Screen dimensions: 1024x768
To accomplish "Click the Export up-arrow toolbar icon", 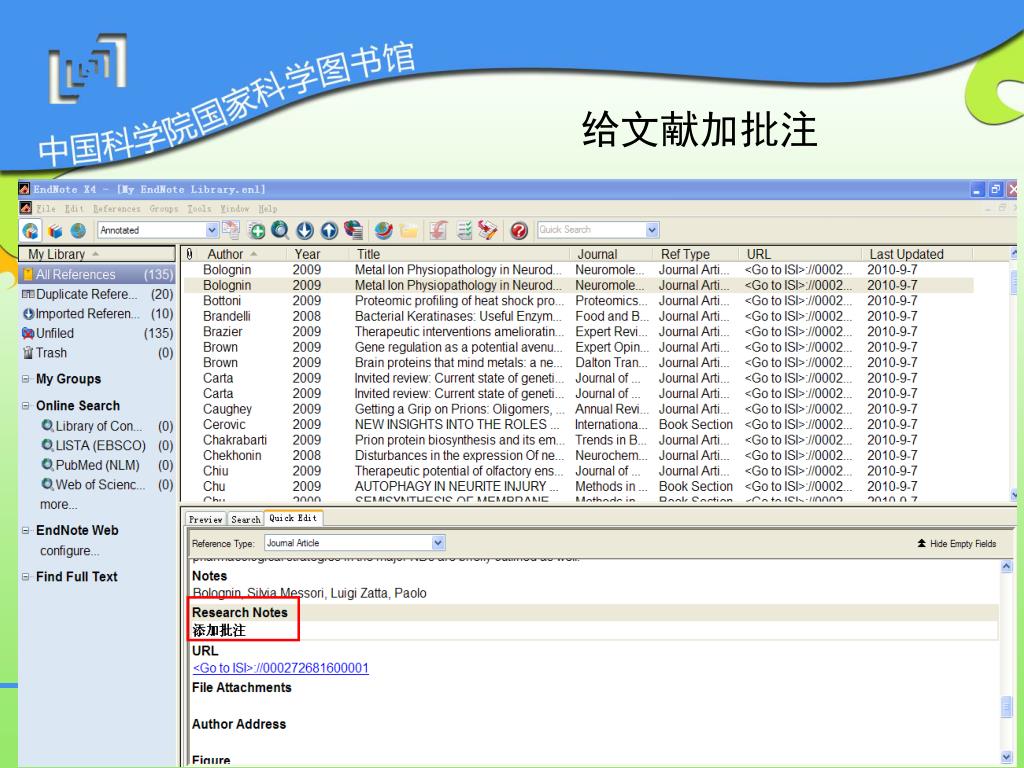I will pos(329,231).
